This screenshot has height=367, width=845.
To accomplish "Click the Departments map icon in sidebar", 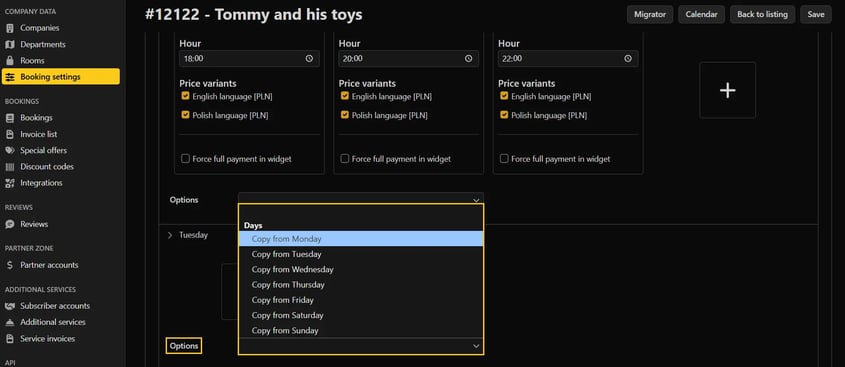I will [10, 44].
